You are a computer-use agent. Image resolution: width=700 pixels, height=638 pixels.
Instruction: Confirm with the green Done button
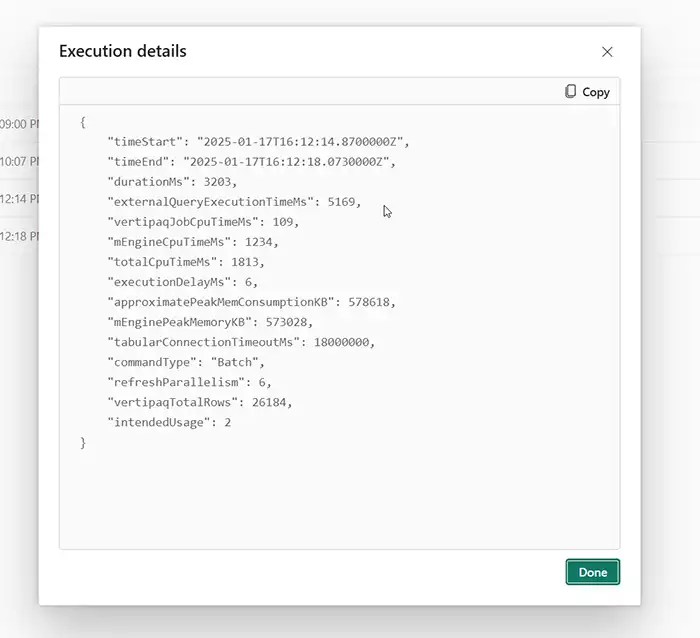coord(592,572)
